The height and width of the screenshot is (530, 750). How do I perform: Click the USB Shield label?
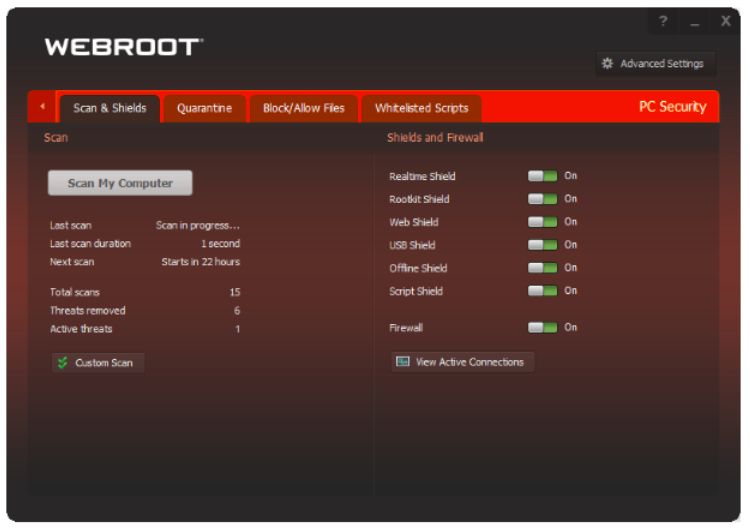tap(412, 245)
